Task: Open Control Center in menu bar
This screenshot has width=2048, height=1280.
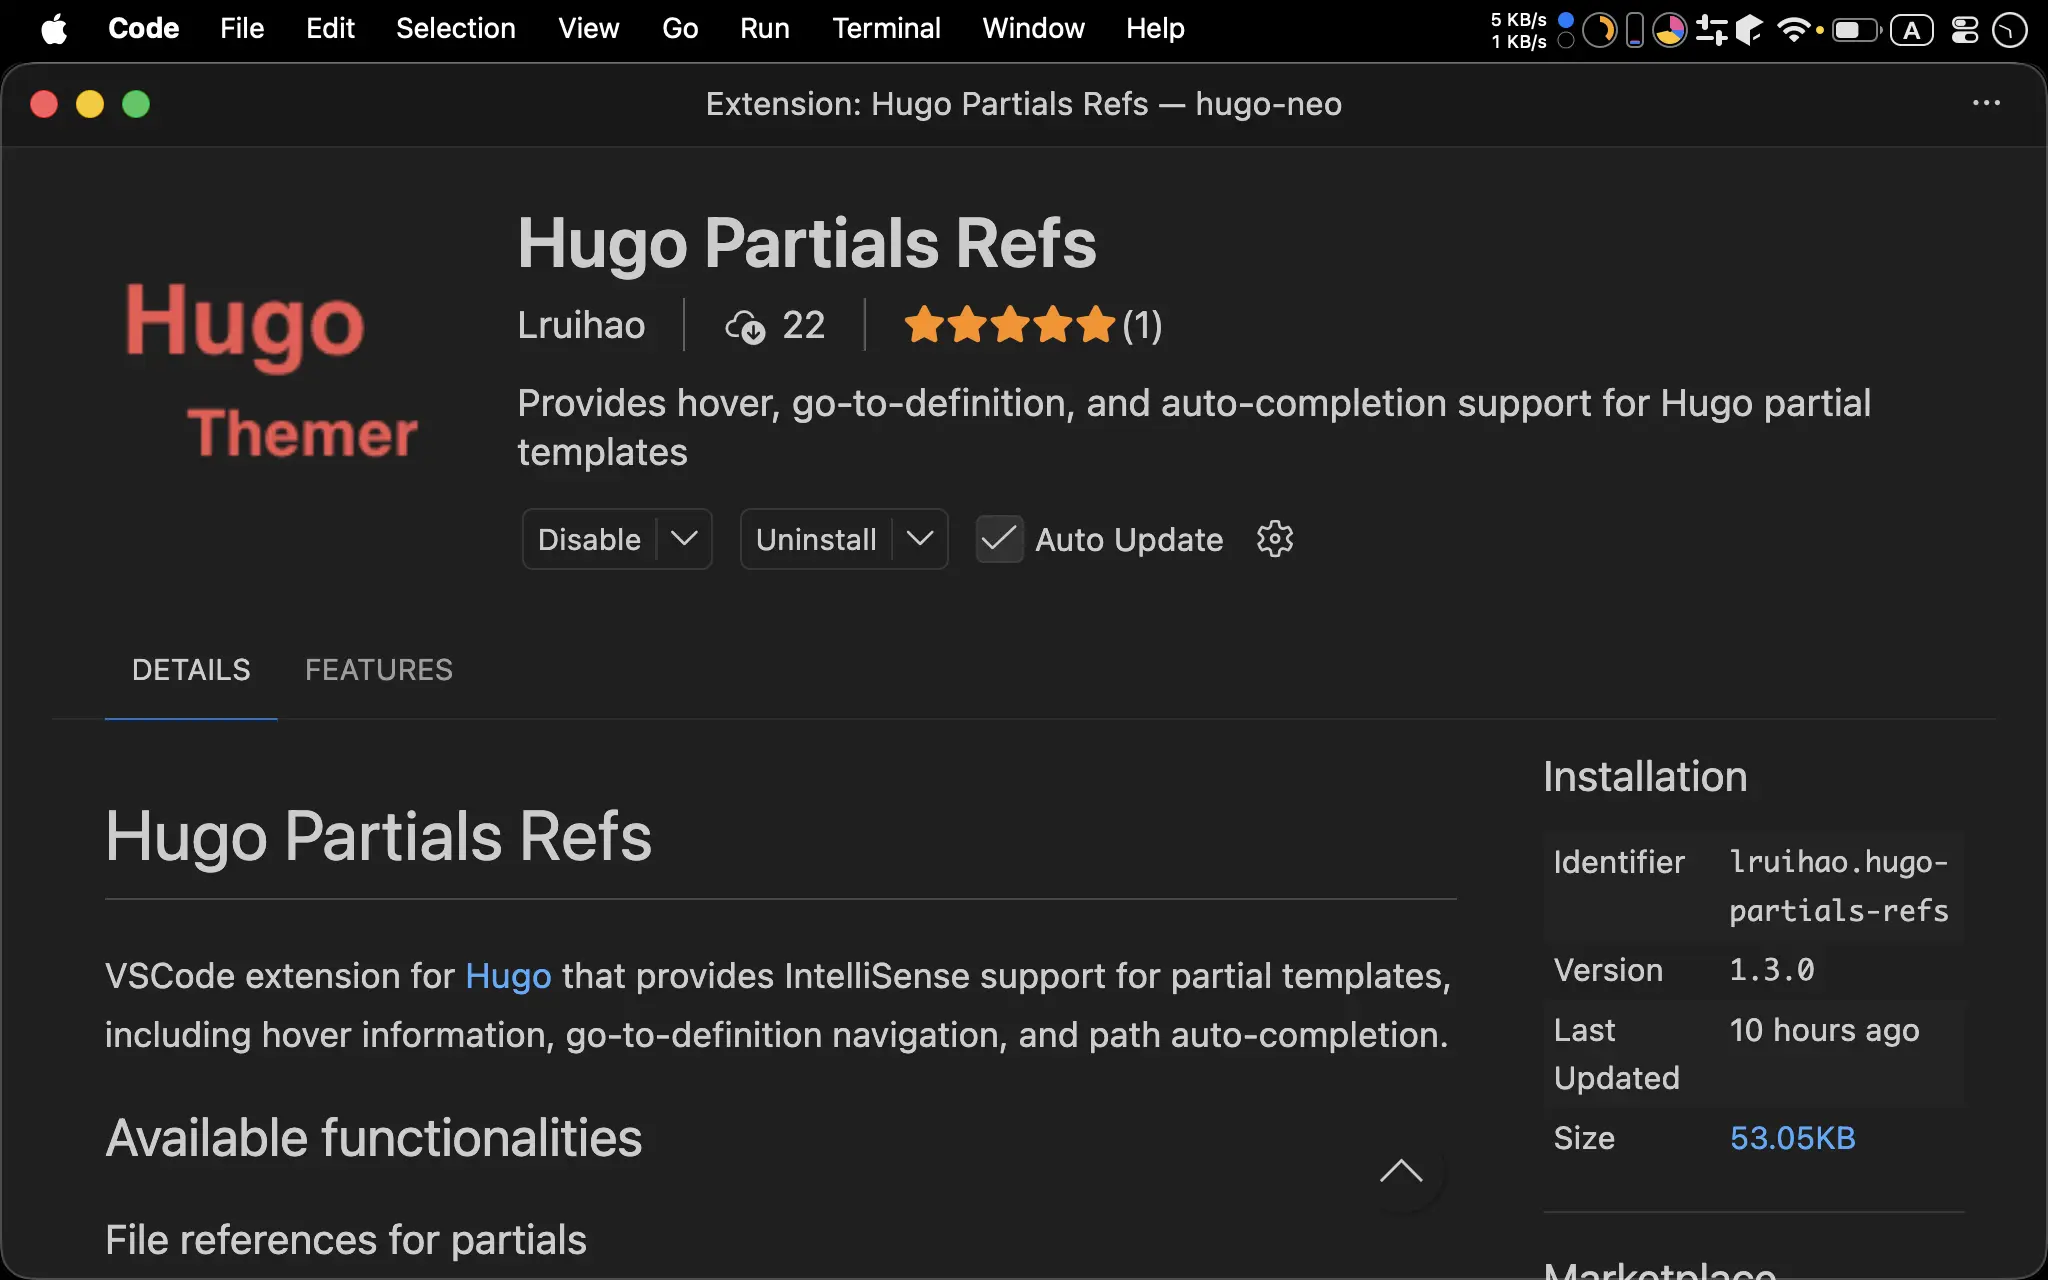Action: pos(1964,30)
